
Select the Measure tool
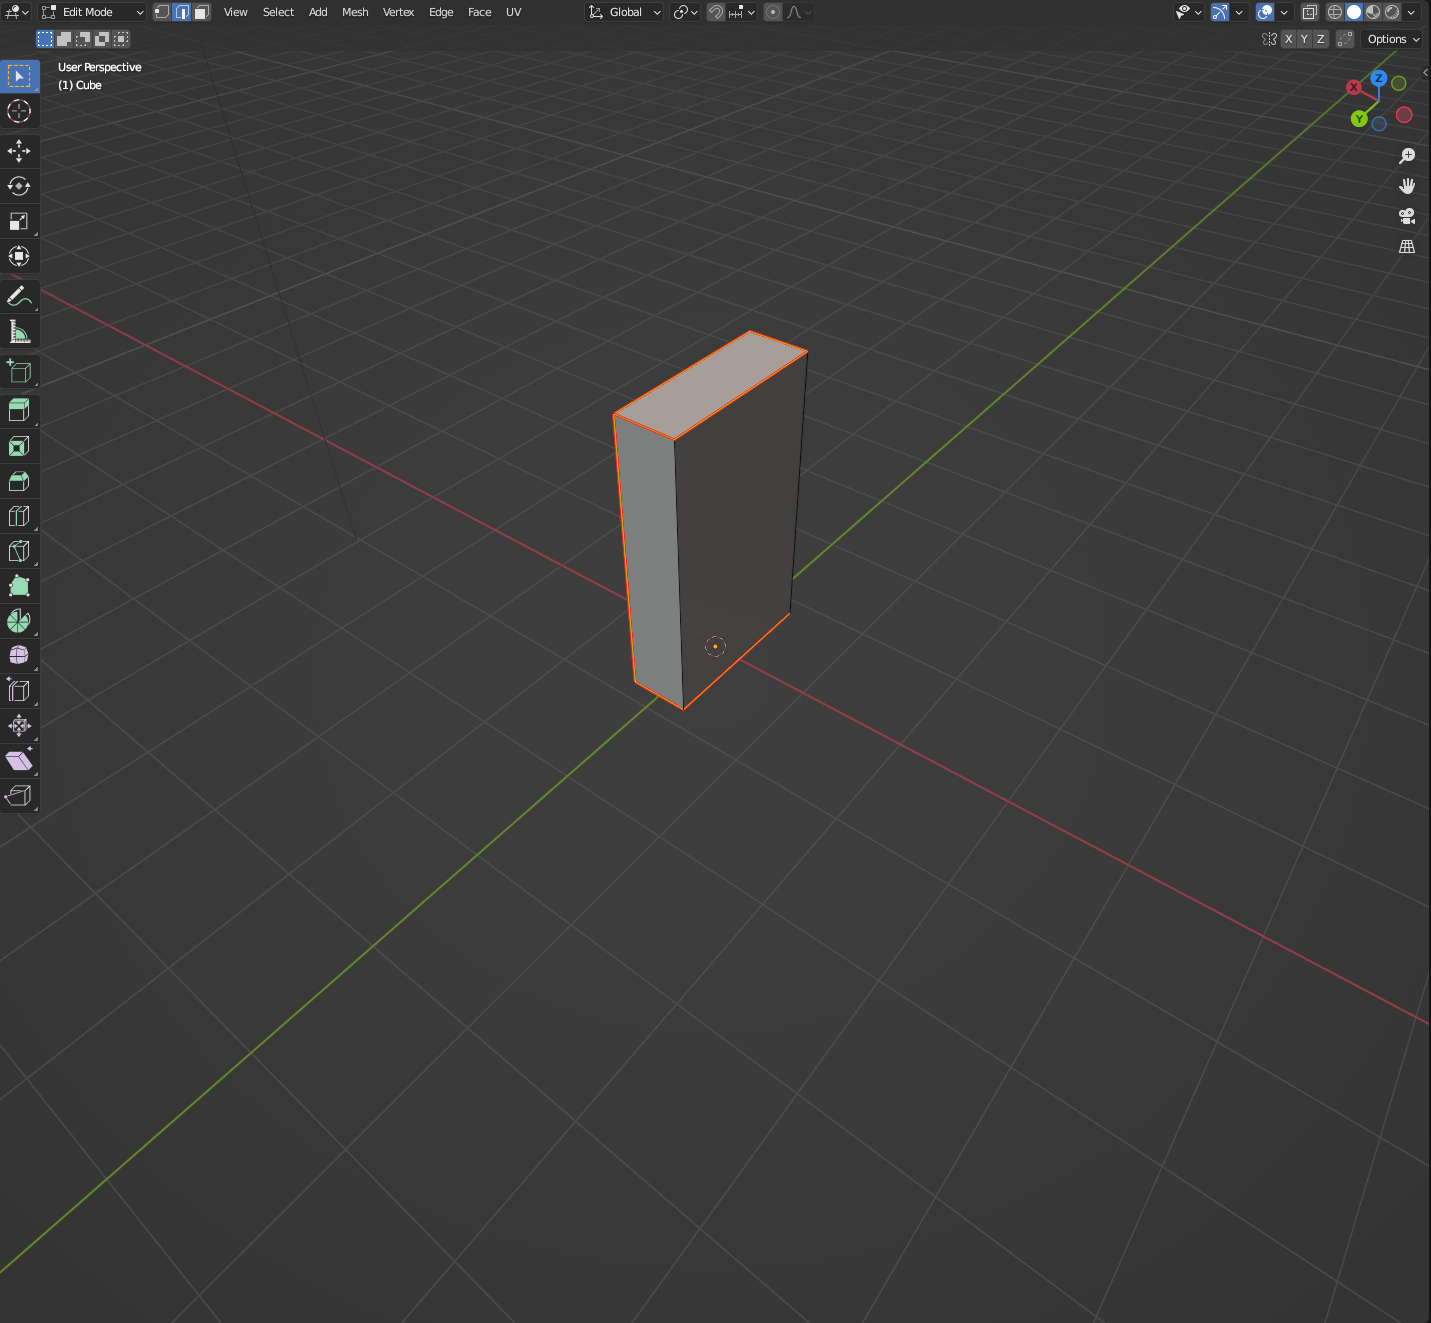(19, 331)
